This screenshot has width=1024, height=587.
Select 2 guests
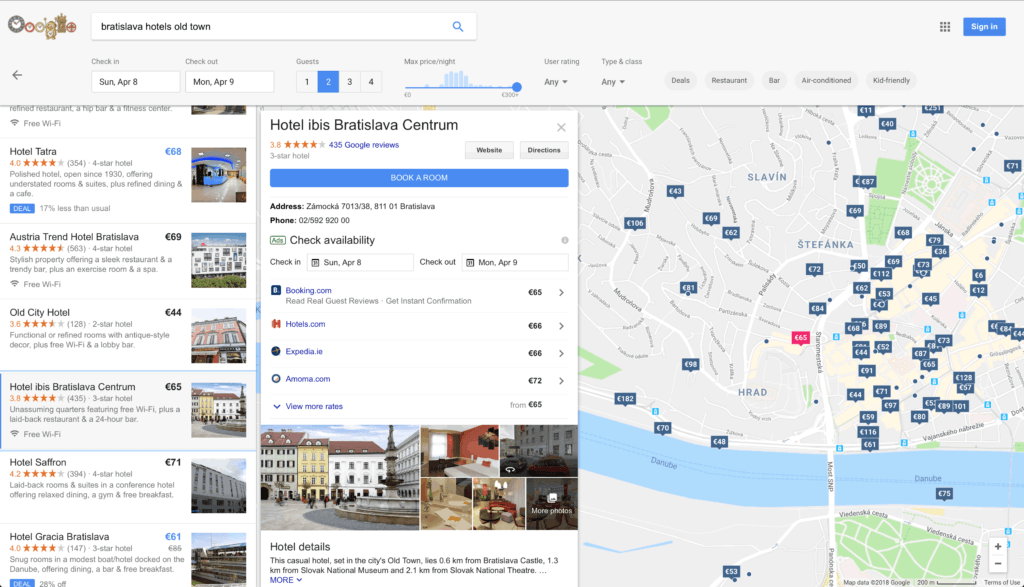tap(328, 82)
